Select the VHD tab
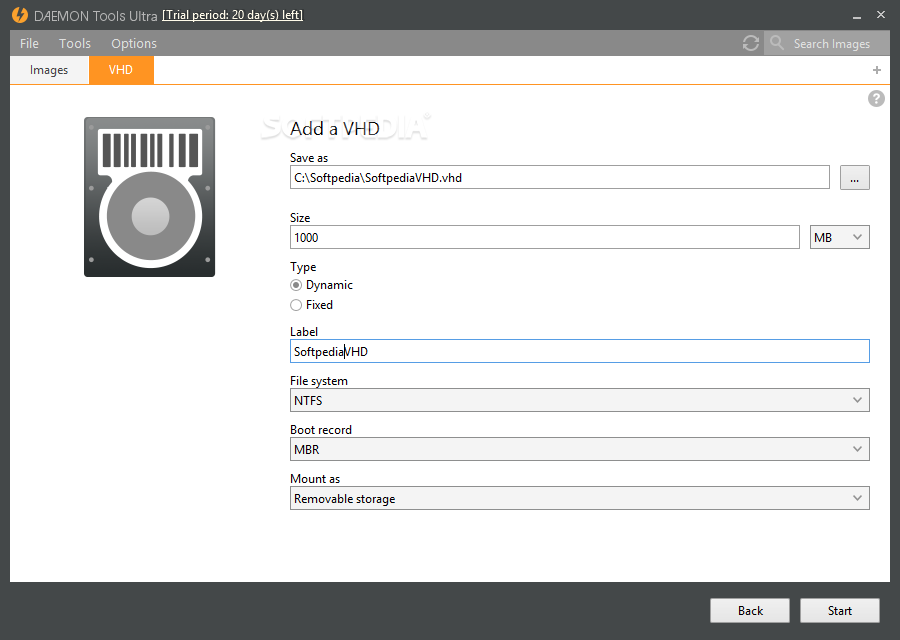 click(121, 70)
